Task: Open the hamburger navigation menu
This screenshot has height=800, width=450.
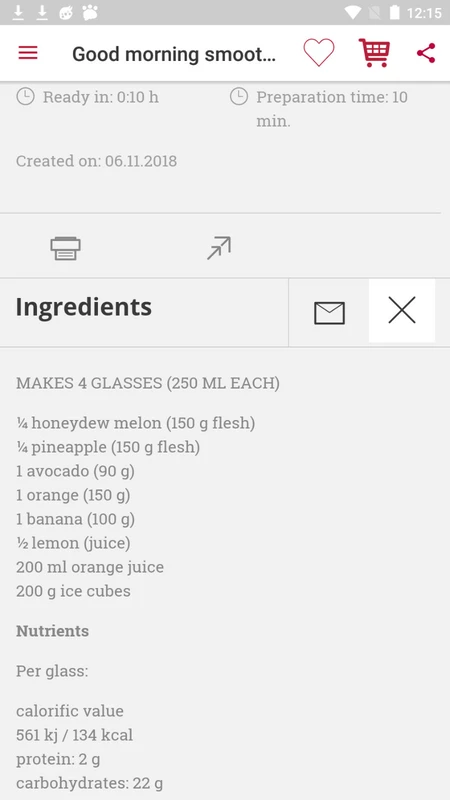Action: click(x=28, y=53)
